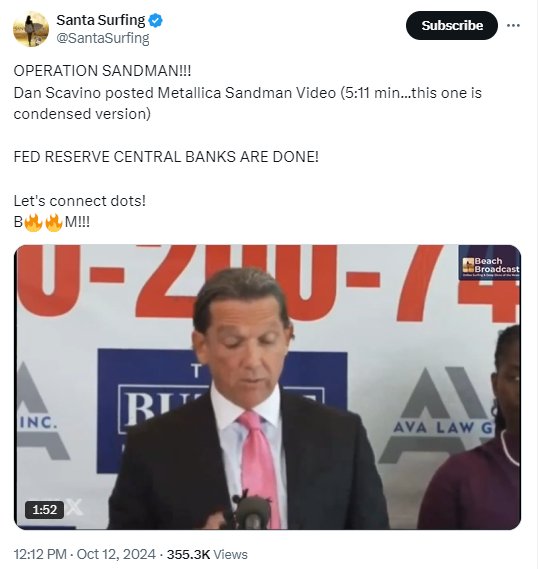View the 355.3K Views count

[x=207, y=554]
